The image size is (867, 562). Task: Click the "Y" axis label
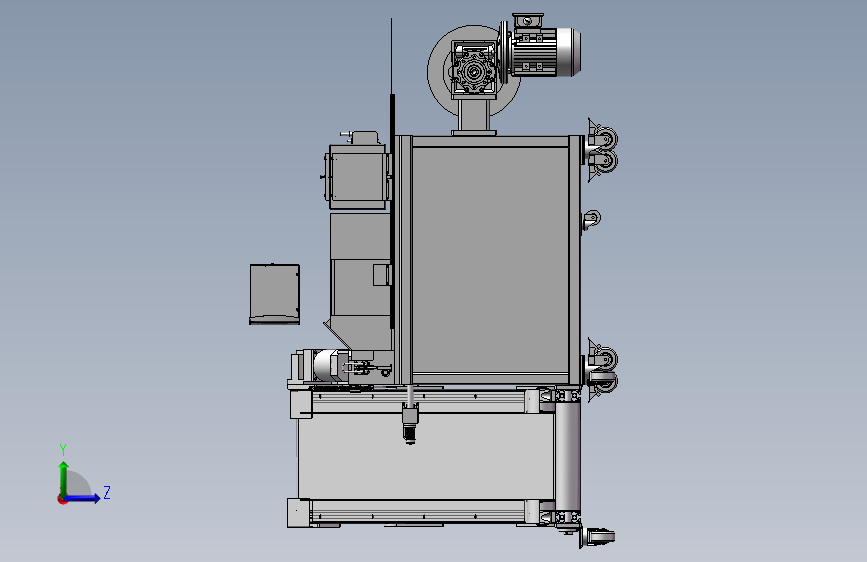[63, 449]
